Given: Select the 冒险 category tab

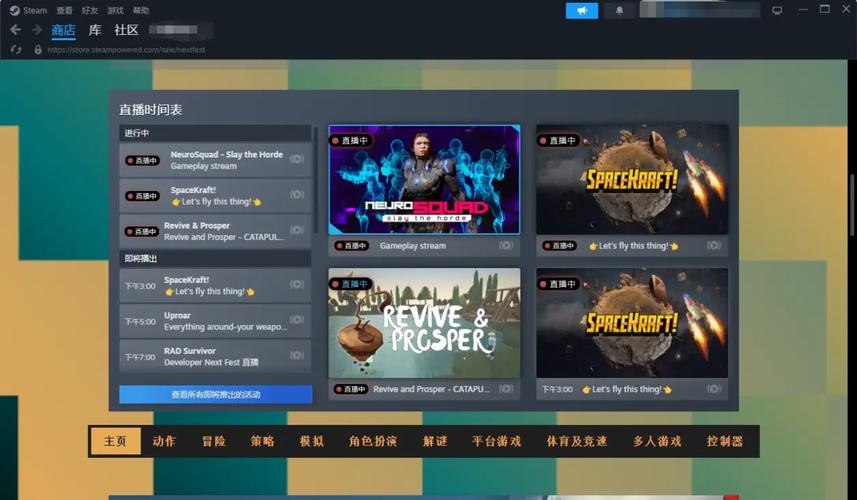Looking at the screenshot, I should [214, 441].
